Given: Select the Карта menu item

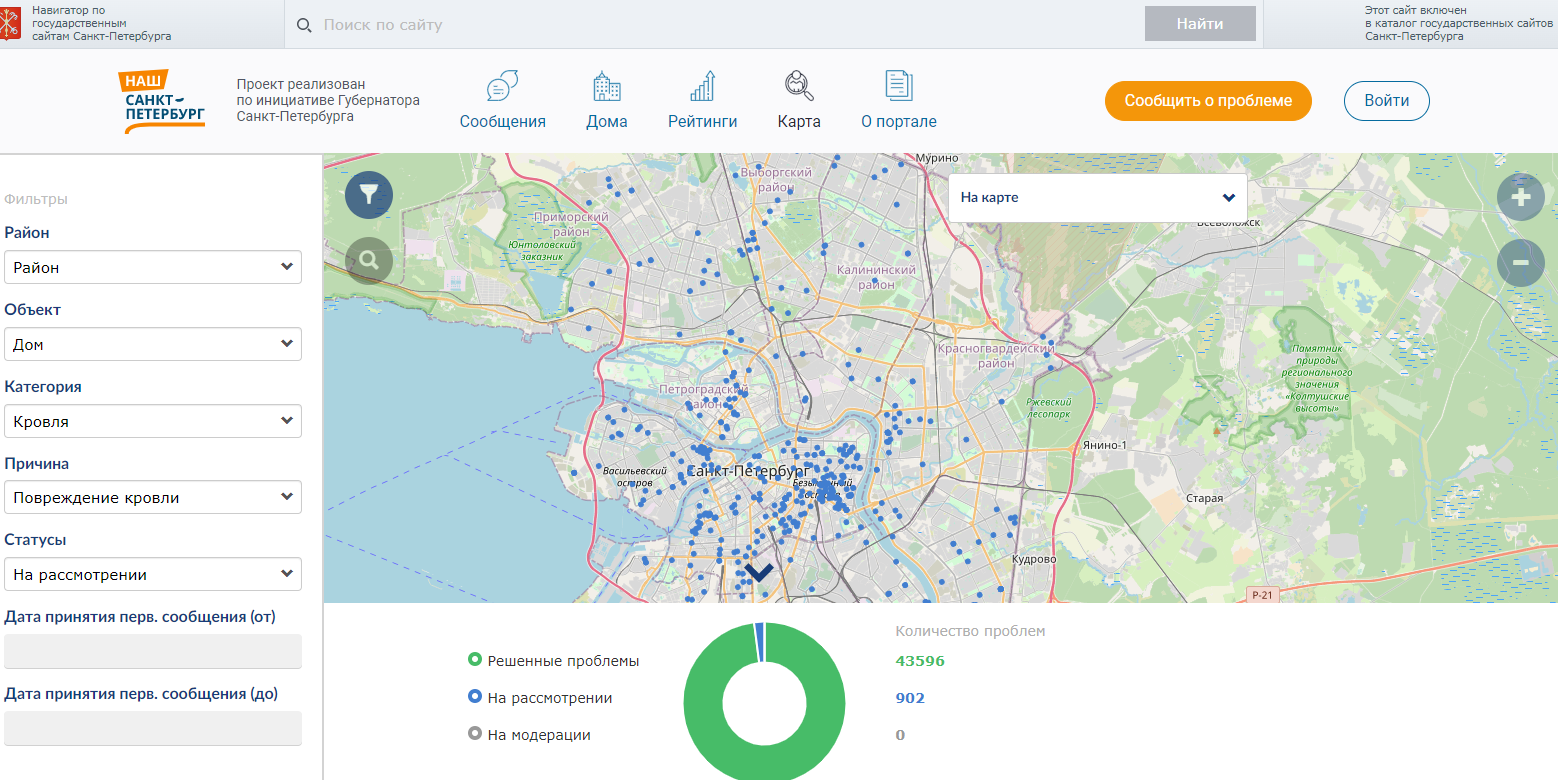Looking at the screenshot, I should [799, 121].
